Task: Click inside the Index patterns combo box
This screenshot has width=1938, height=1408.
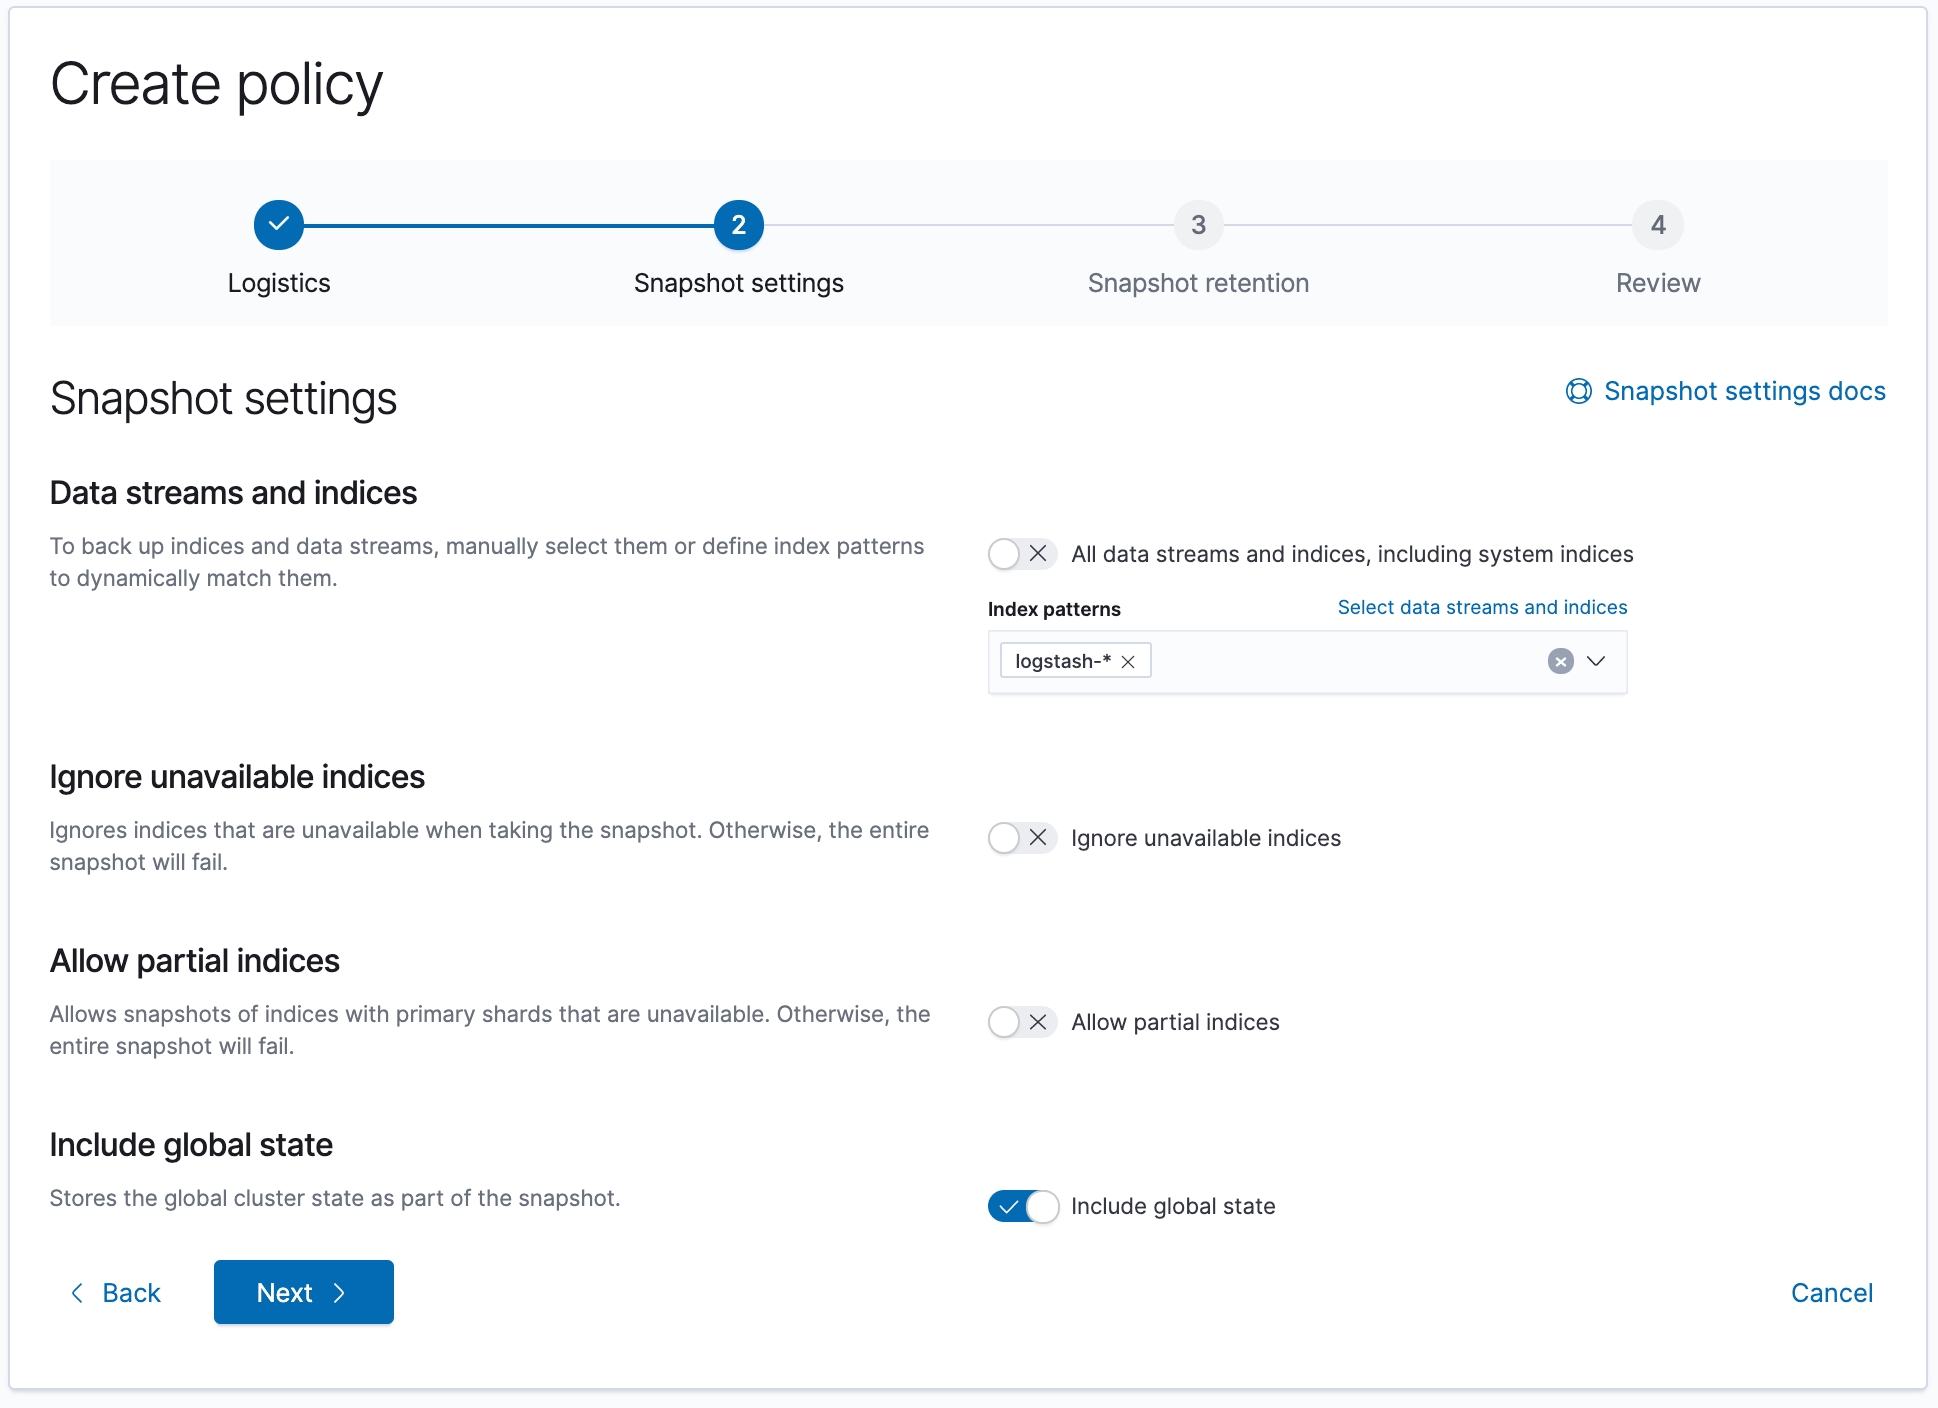Action: pos(1340,662)
